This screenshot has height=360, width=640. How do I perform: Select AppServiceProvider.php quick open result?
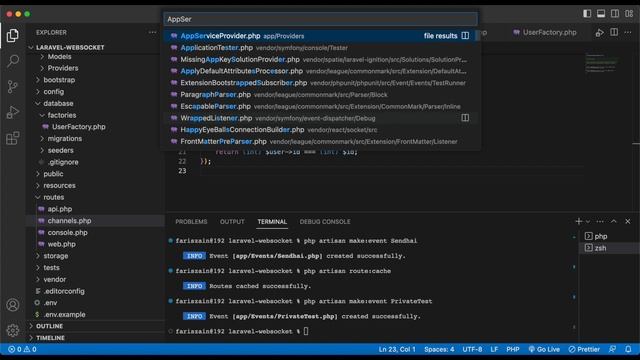click(320, 36)
